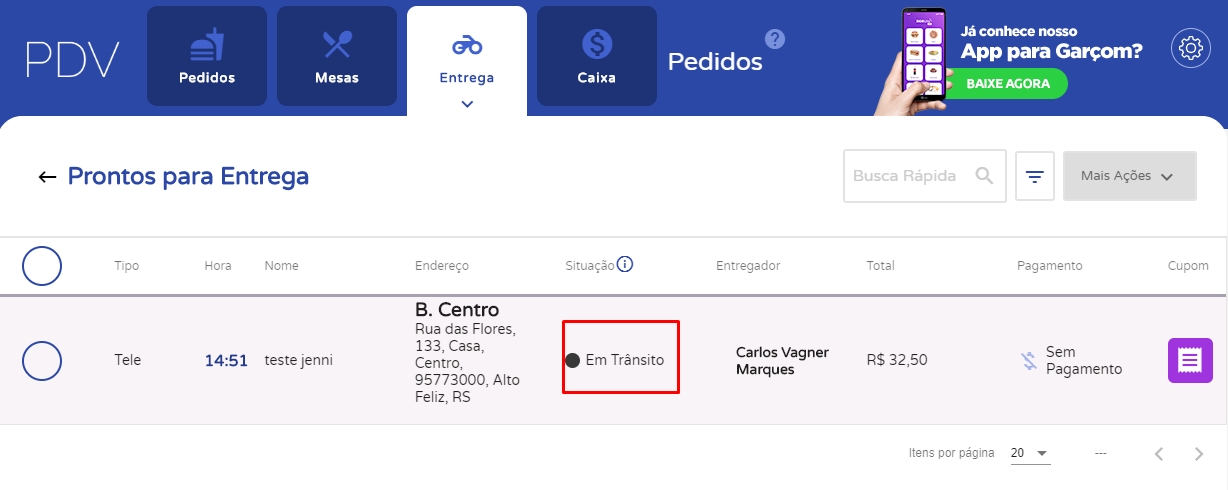Open the items per page dropdown
This screenshot has width=1228, height=490.
1029,453
